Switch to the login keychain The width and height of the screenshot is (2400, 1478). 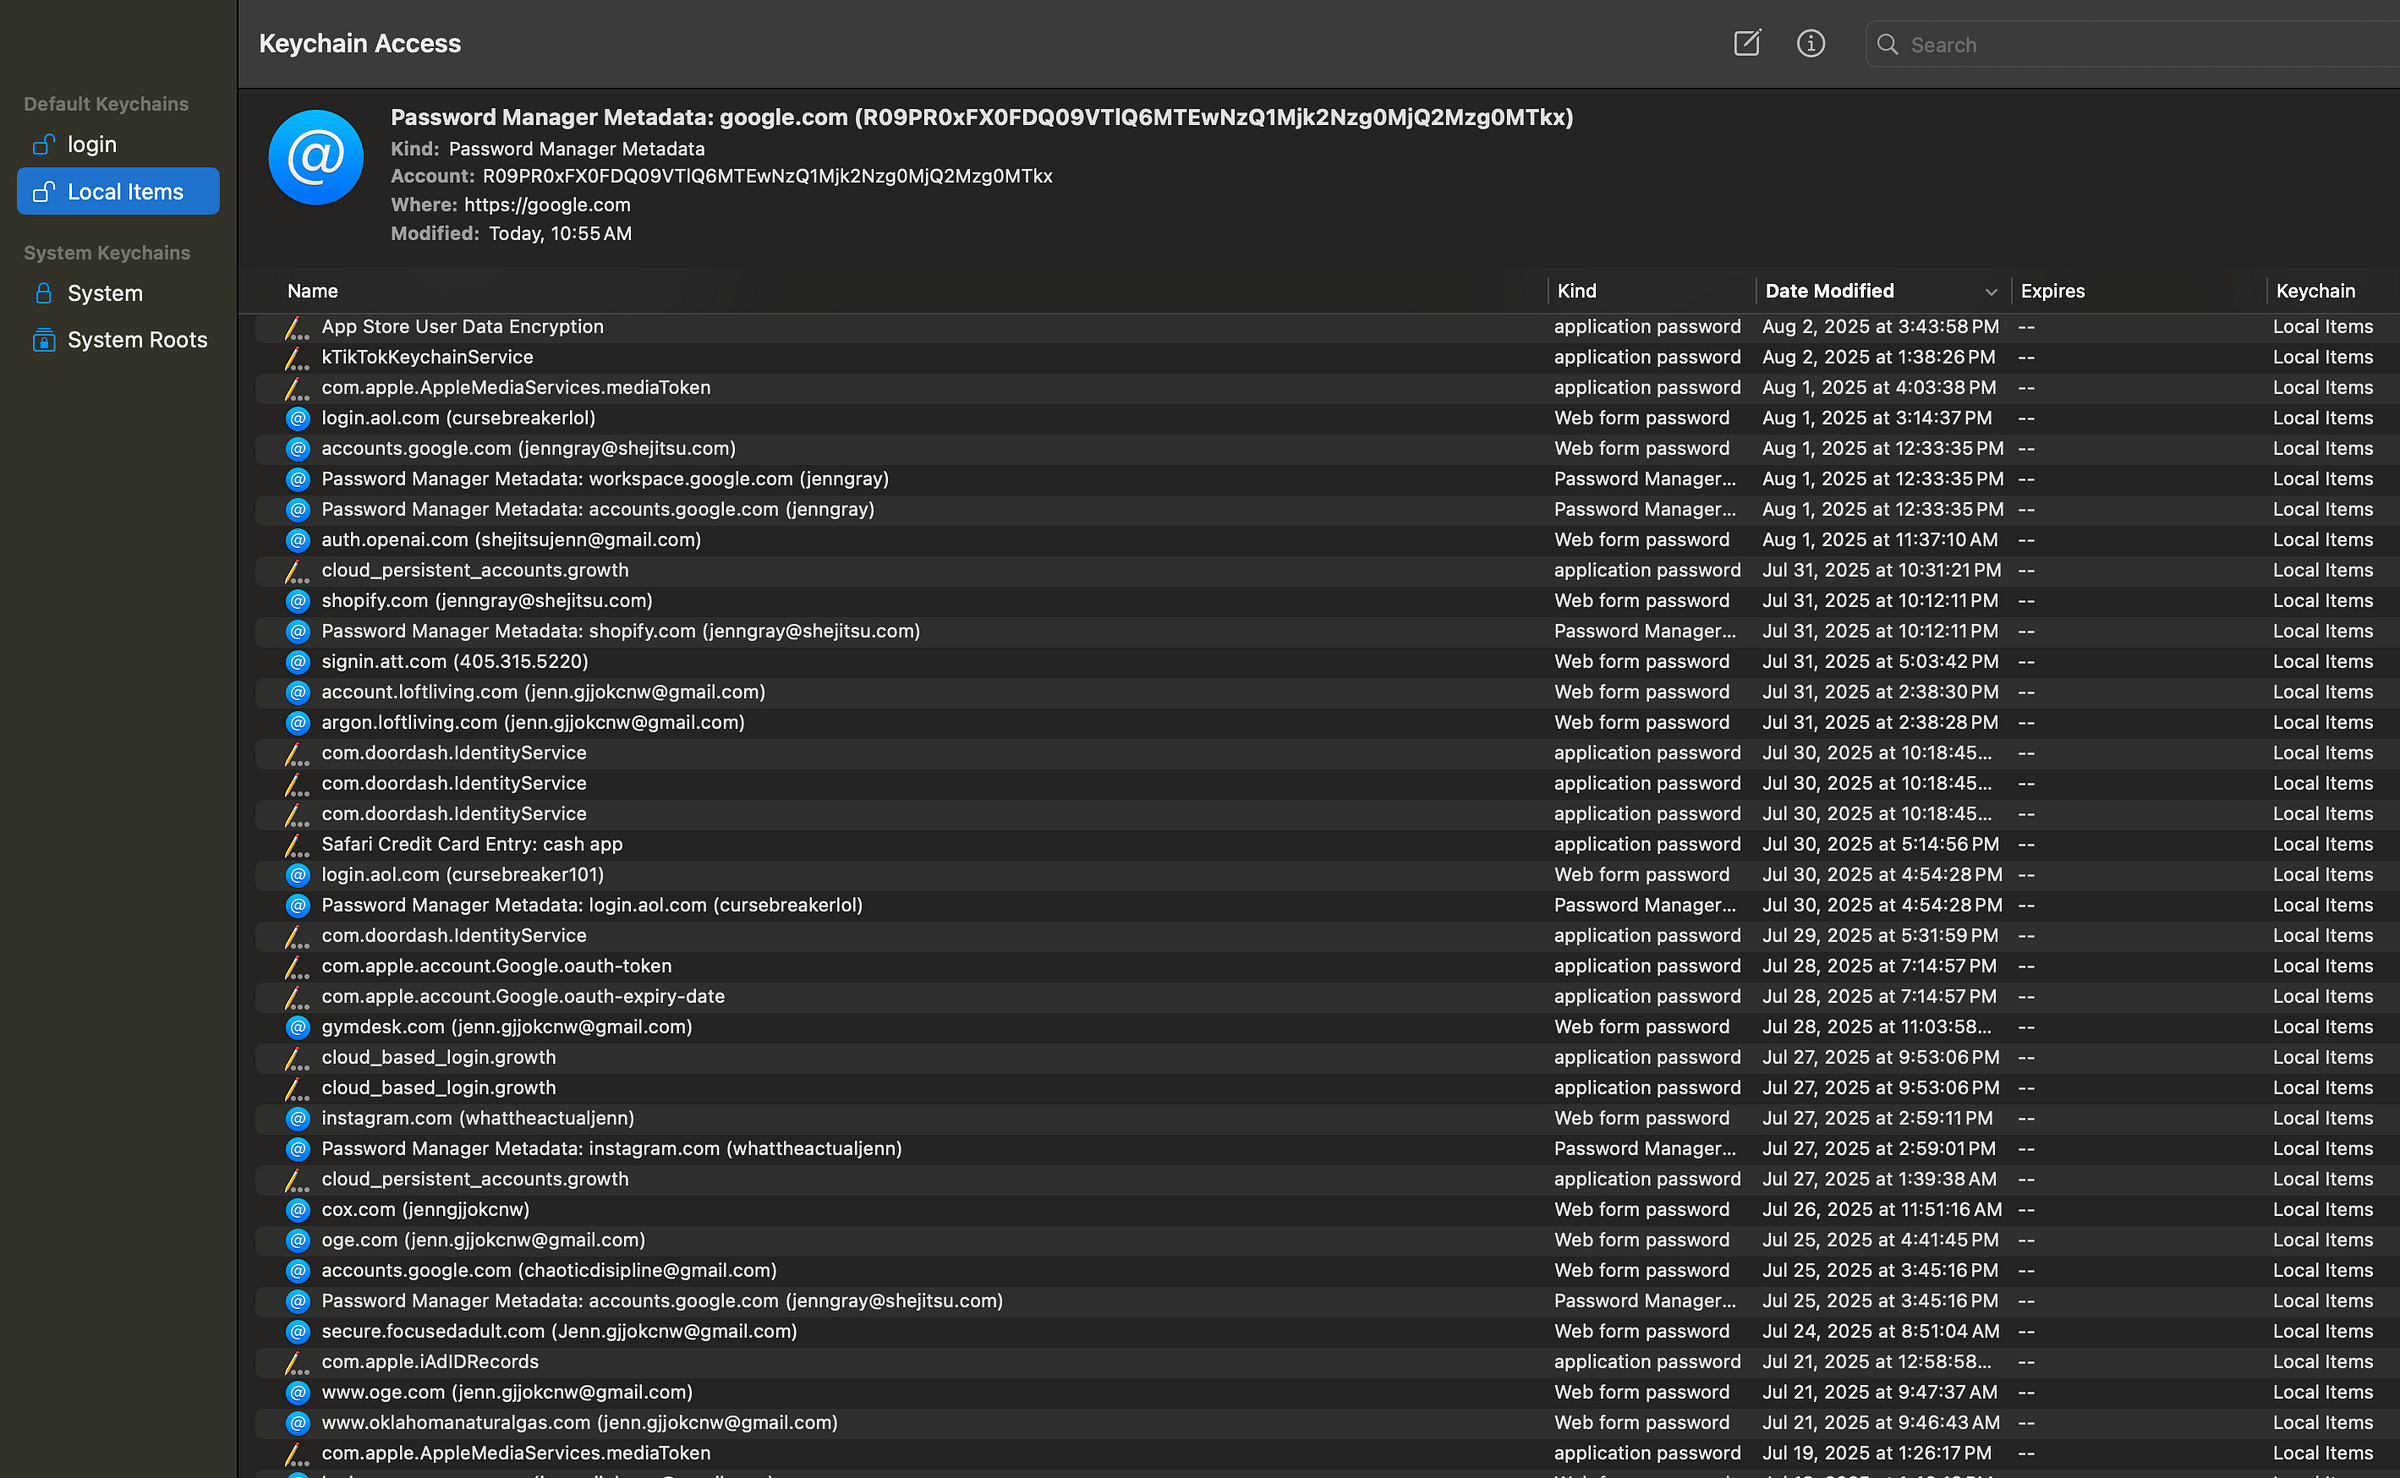pos(92,144)
